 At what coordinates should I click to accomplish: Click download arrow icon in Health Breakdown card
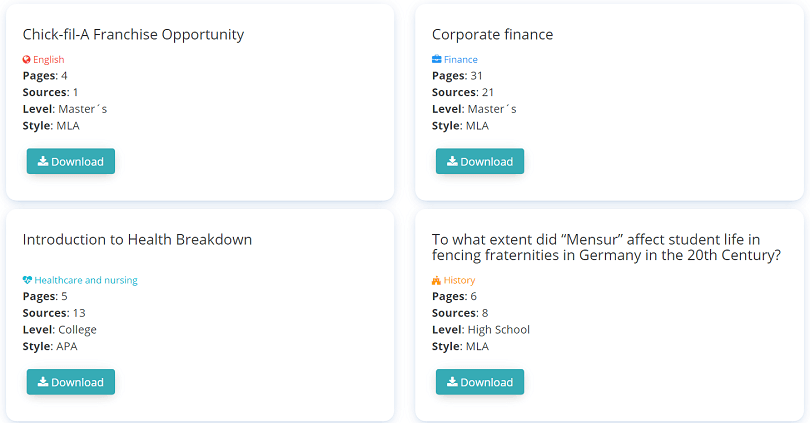(43, 382)
